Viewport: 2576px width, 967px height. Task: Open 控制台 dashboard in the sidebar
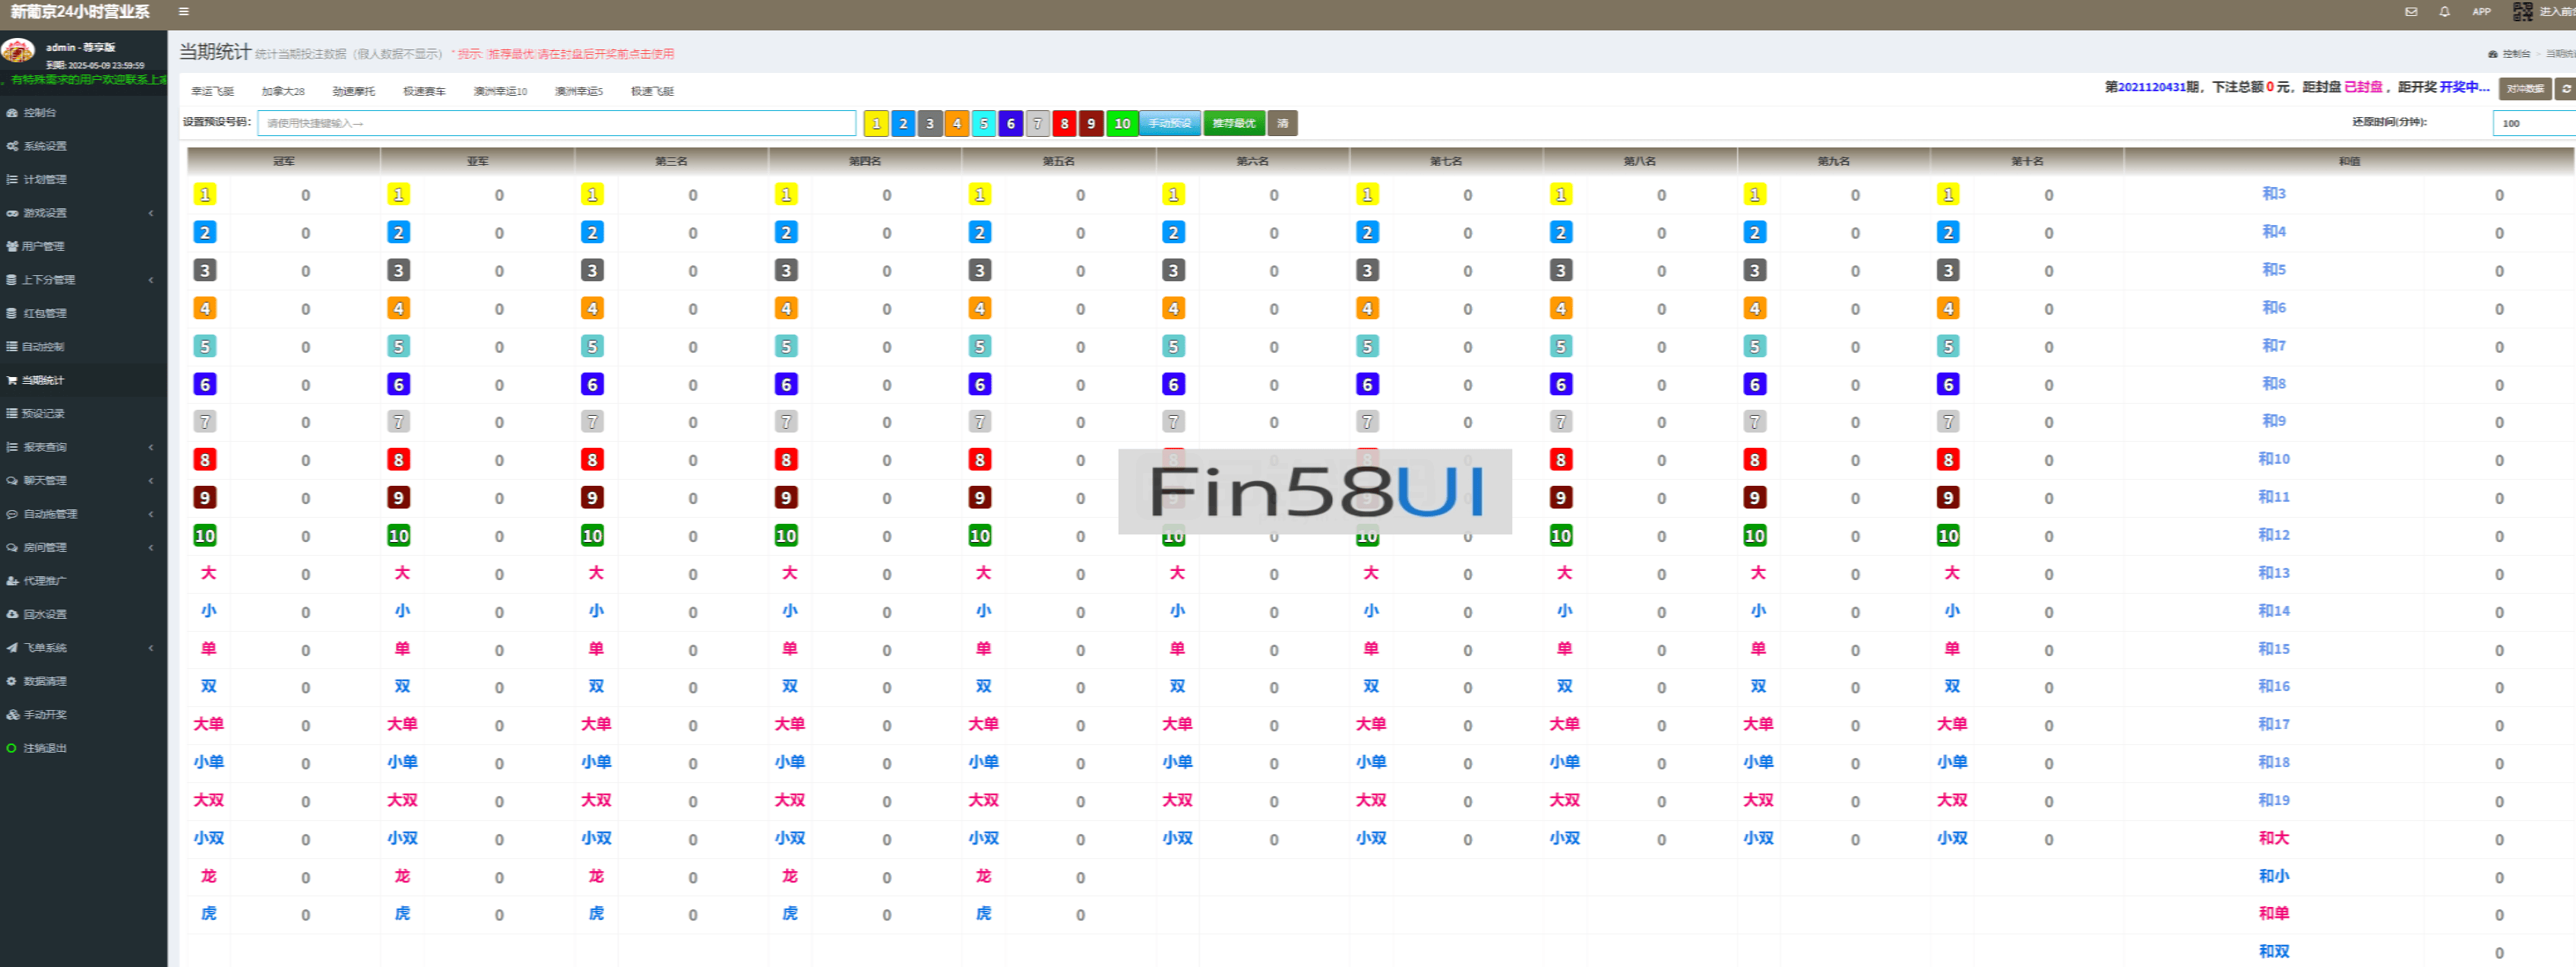click(40, 113)
